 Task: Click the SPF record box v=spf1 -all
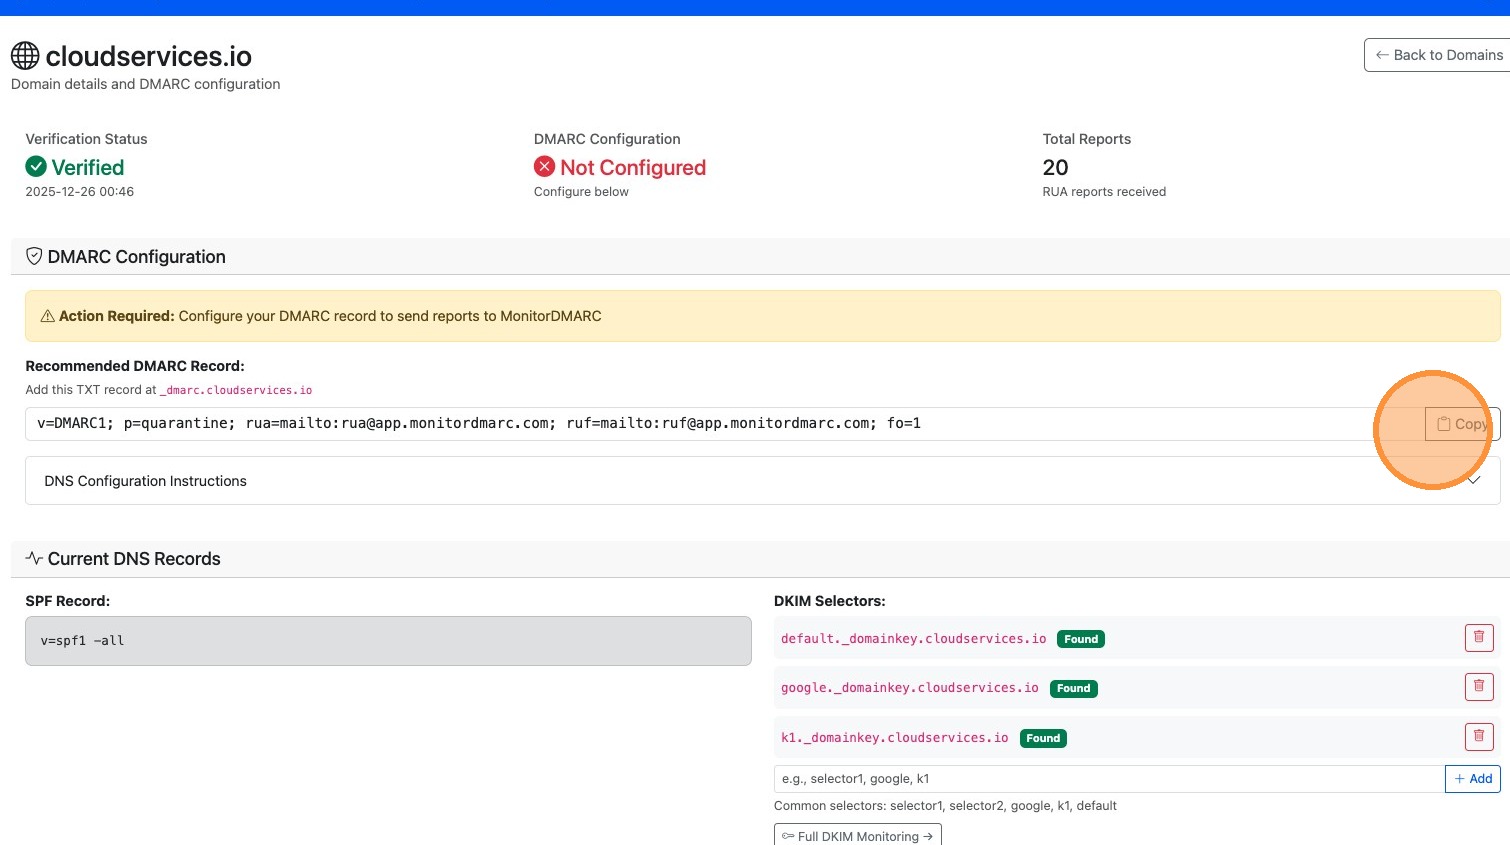point(388,641)
